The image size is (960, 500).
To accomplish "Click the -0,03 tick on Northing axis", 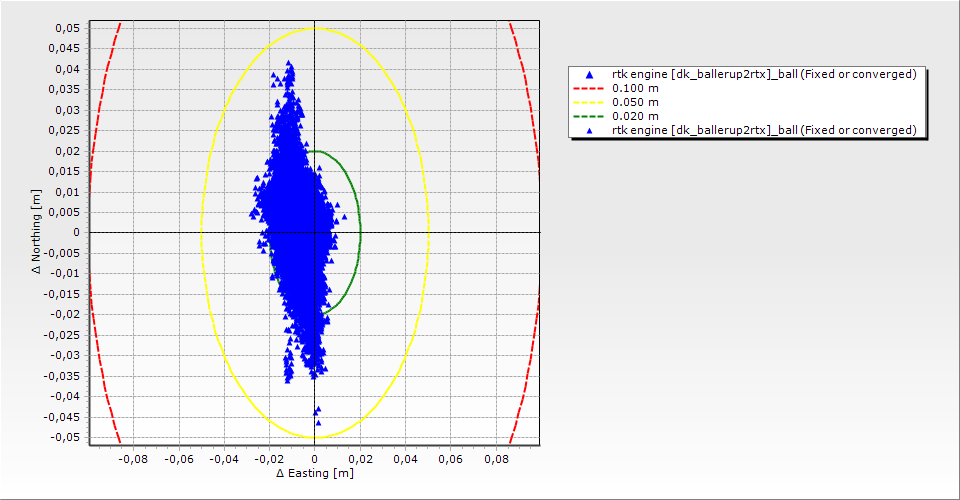I will tap(64, 356).
